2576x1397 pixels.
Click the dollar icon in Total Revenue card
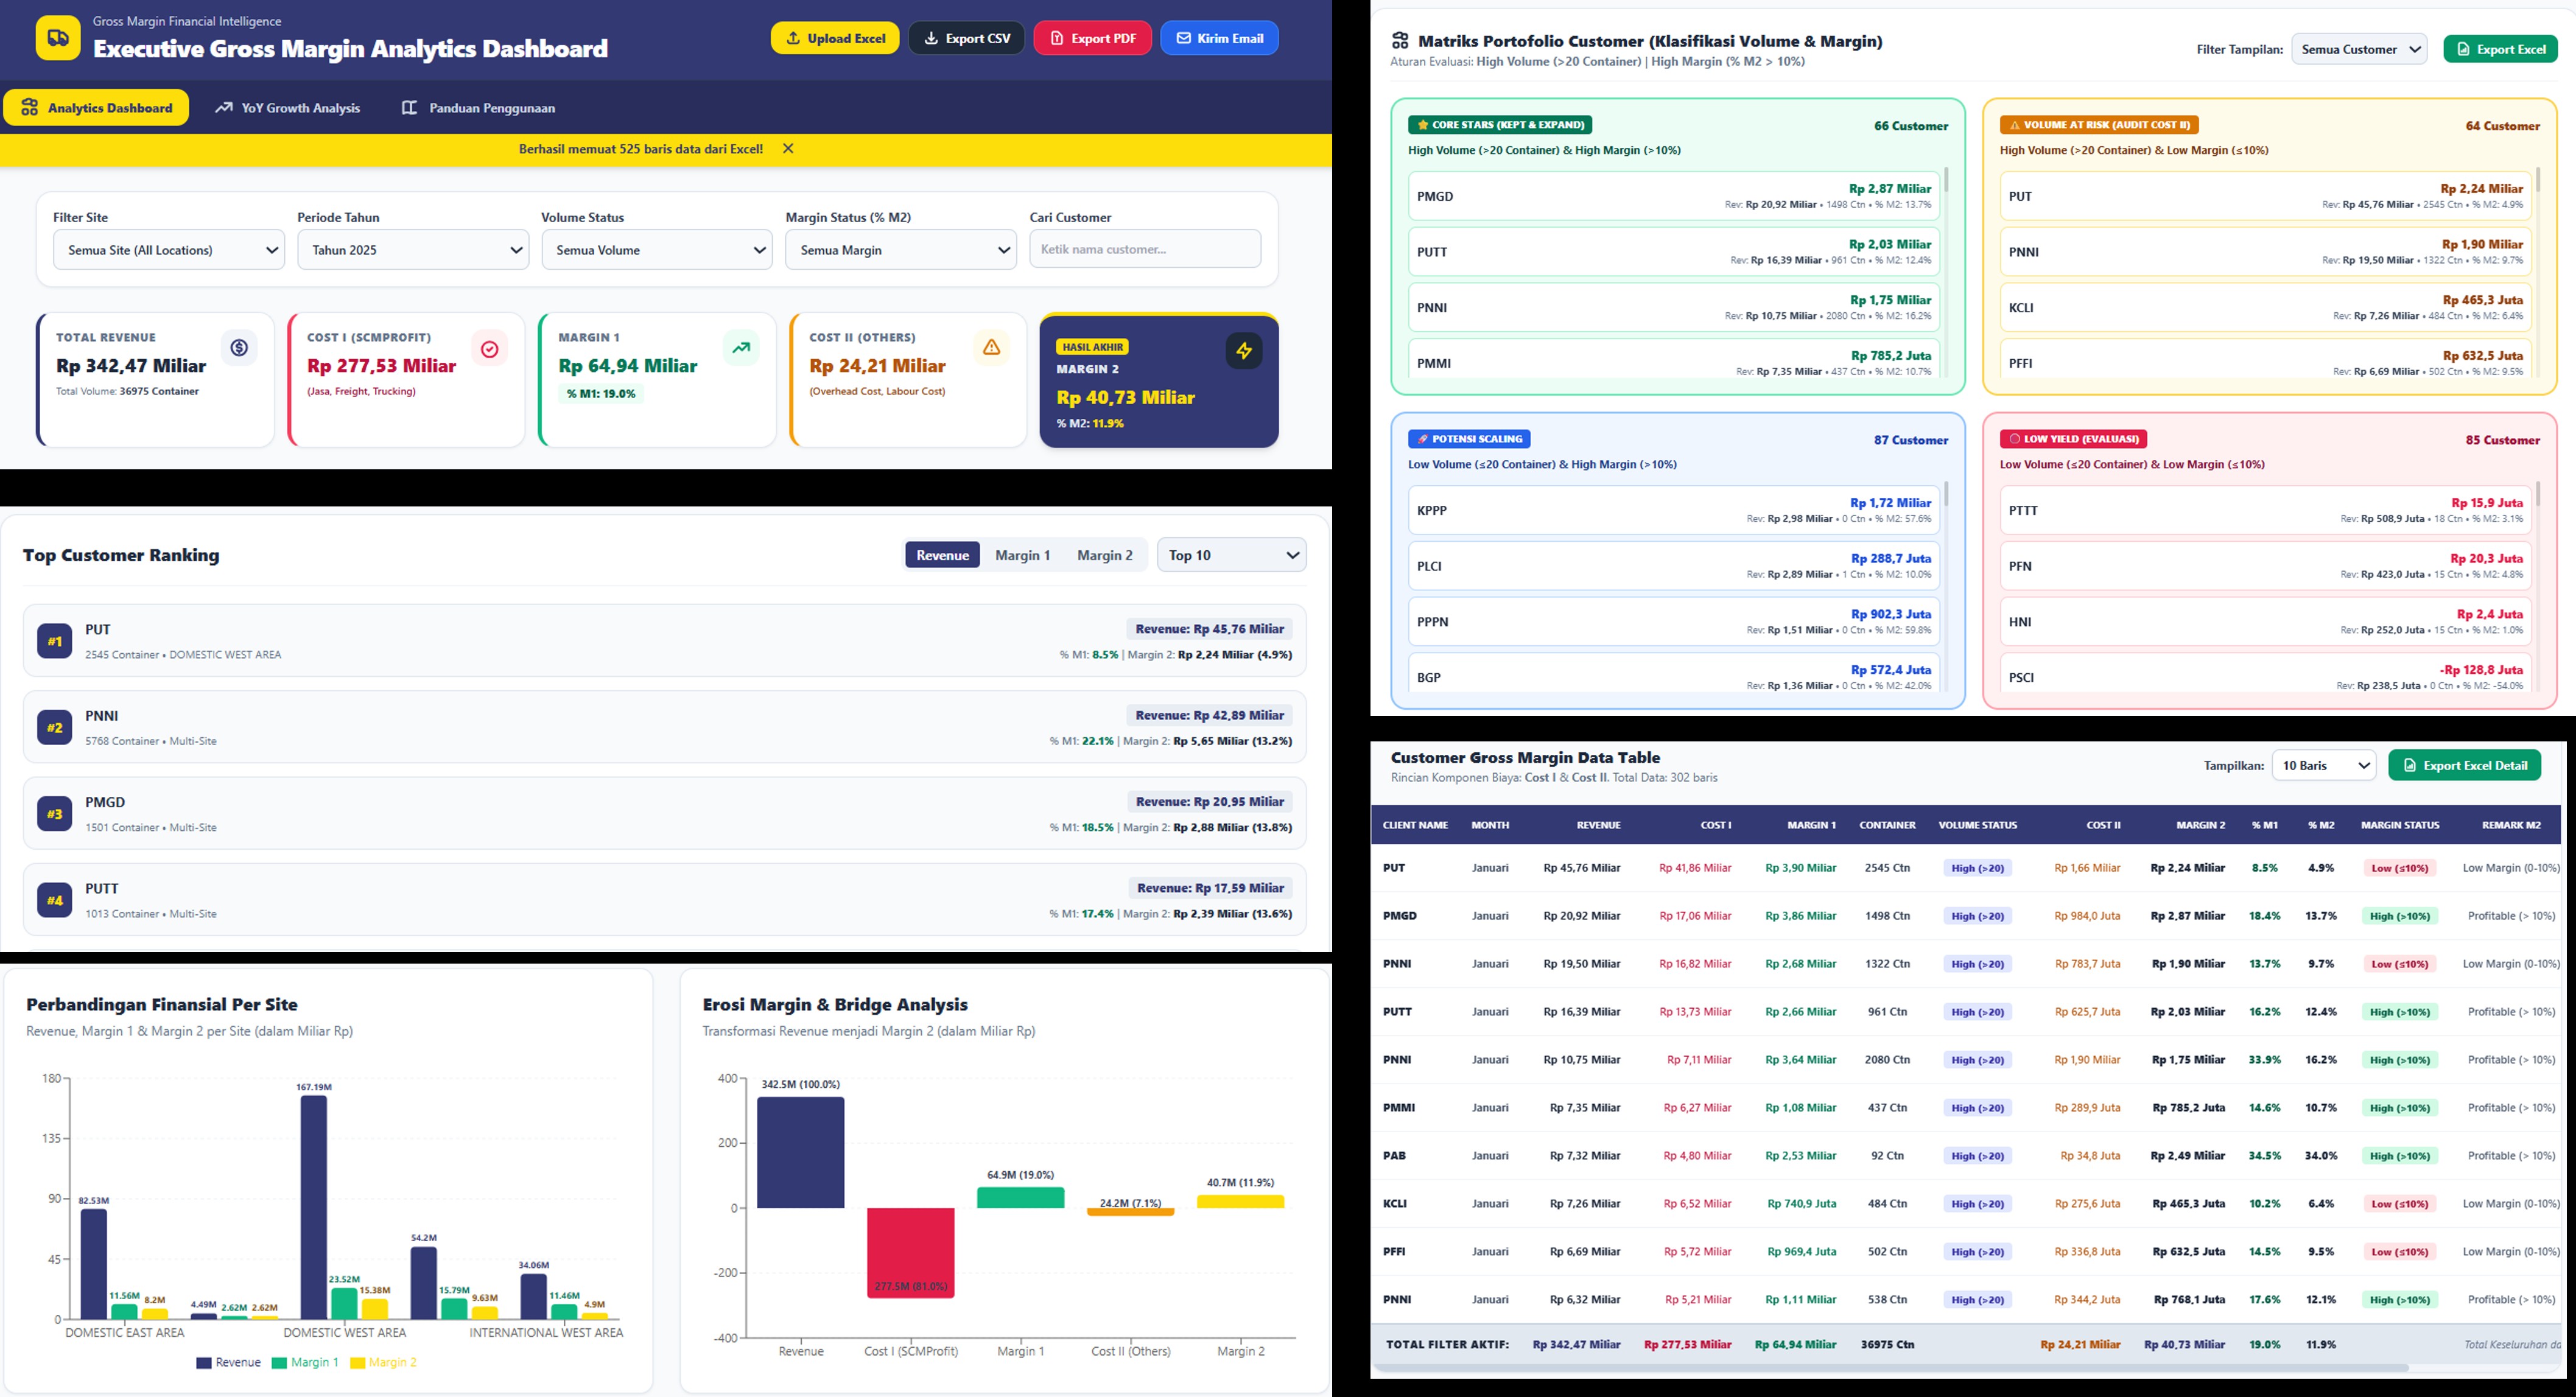point(239,348)
